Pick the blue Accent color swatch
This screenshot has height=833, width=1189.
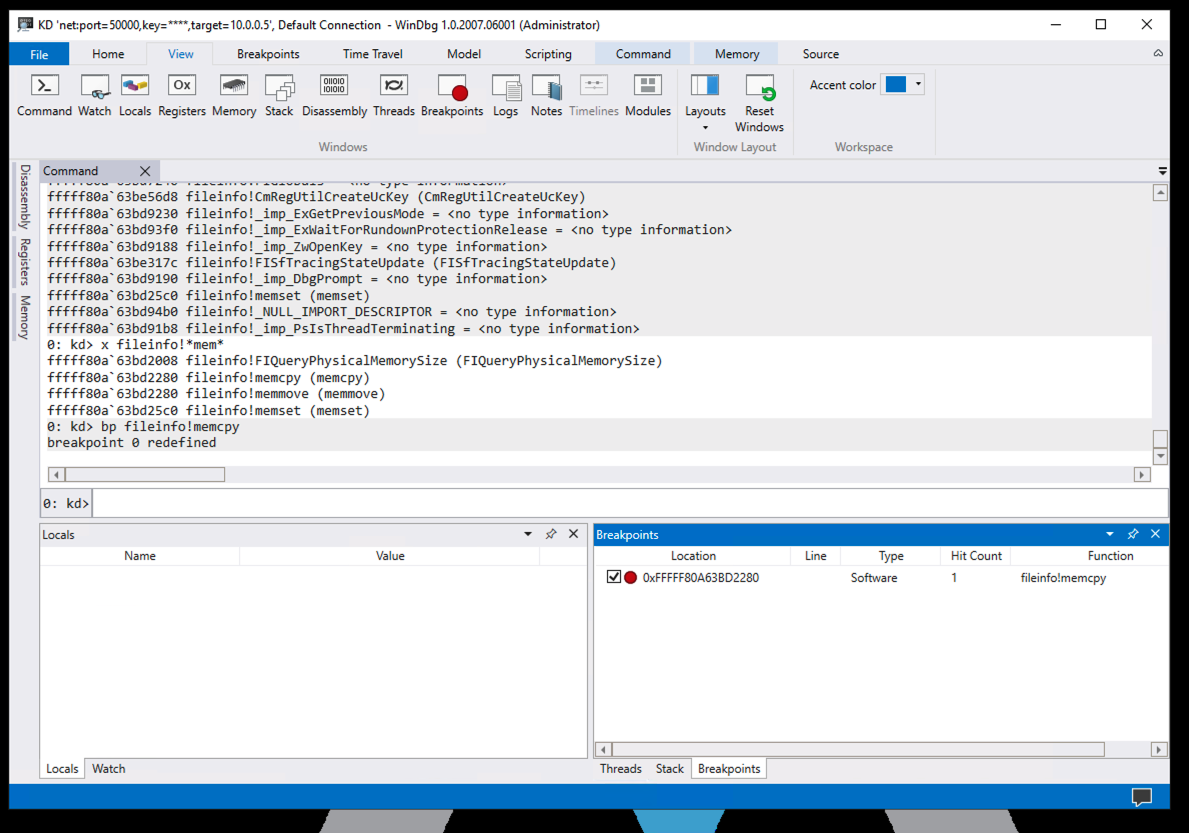click(896, 85)
